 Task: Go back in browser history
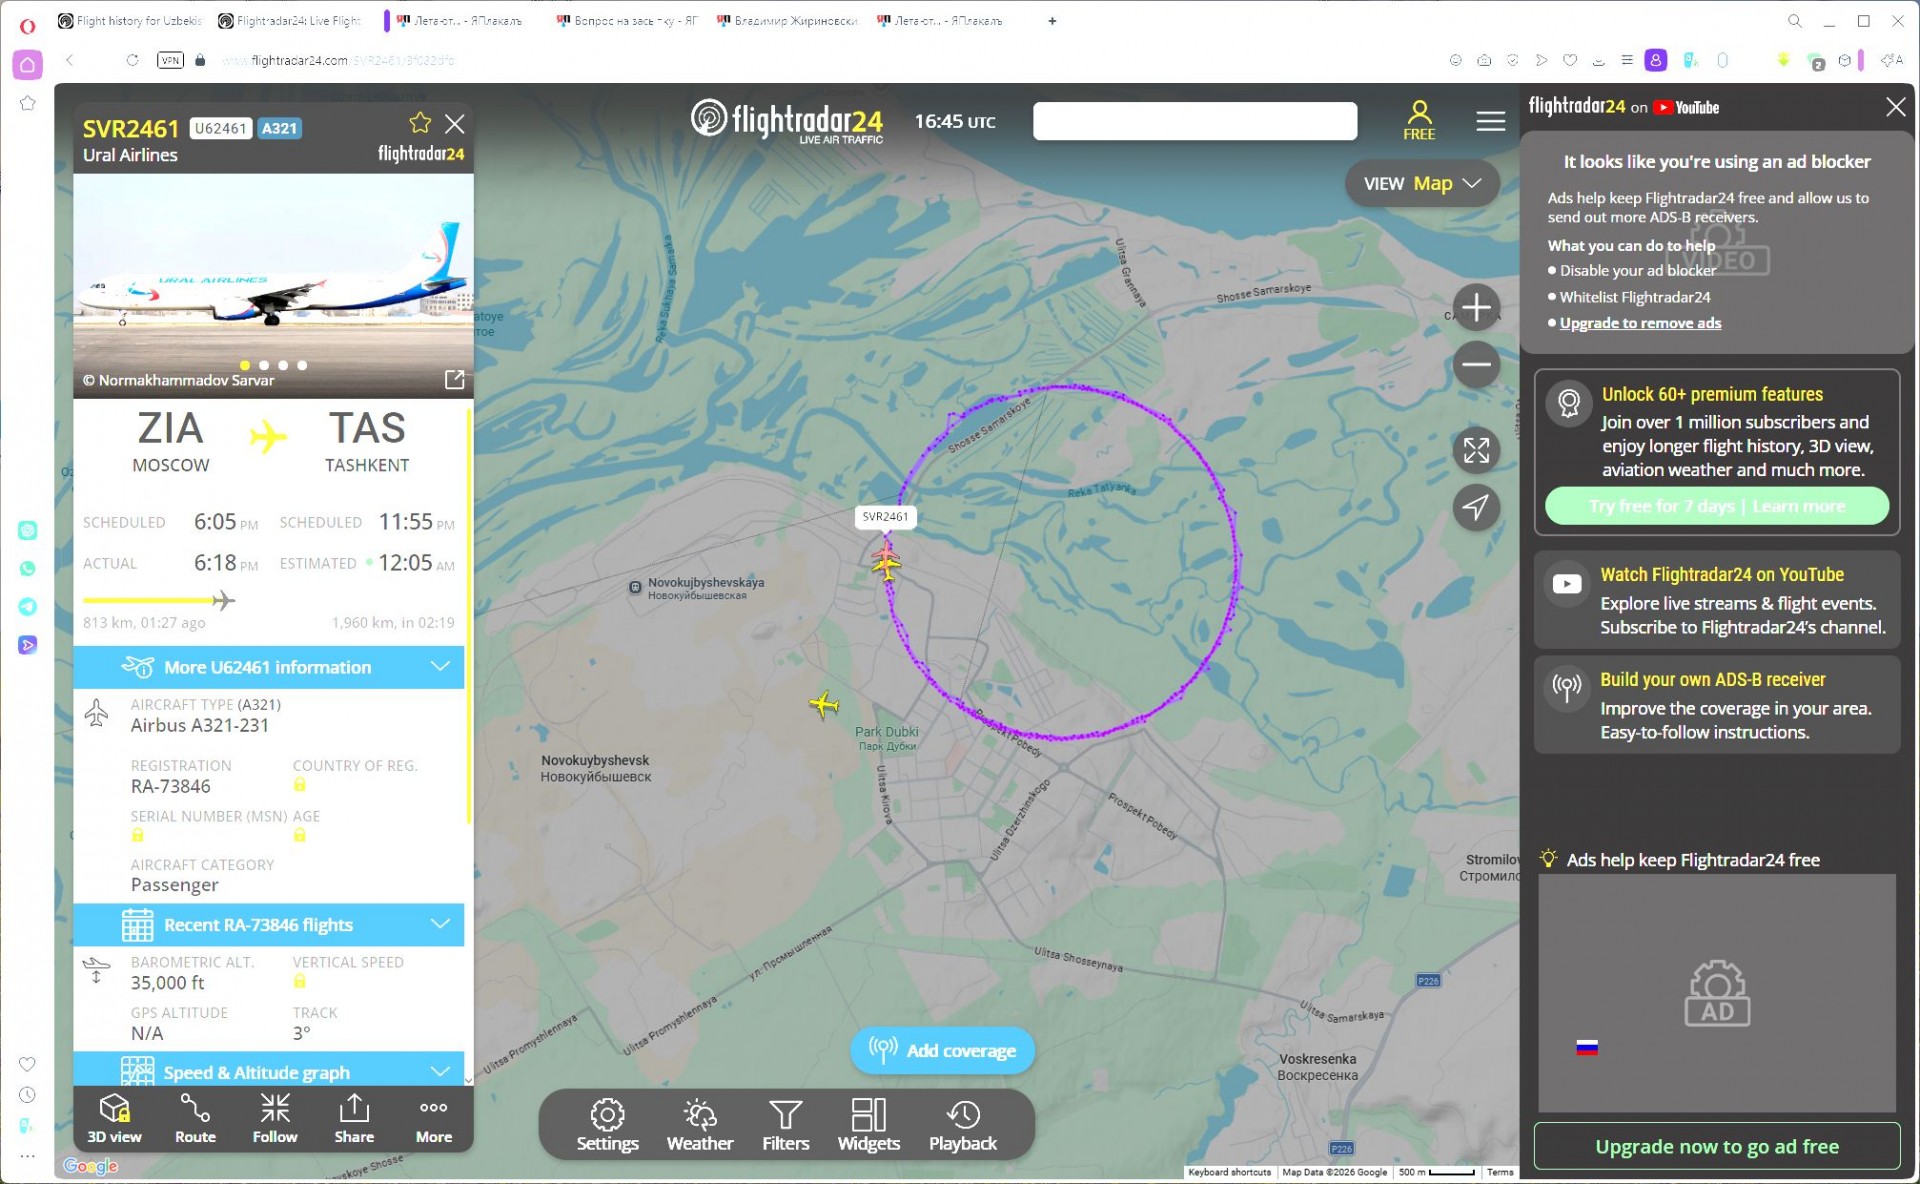coord(70,60)
